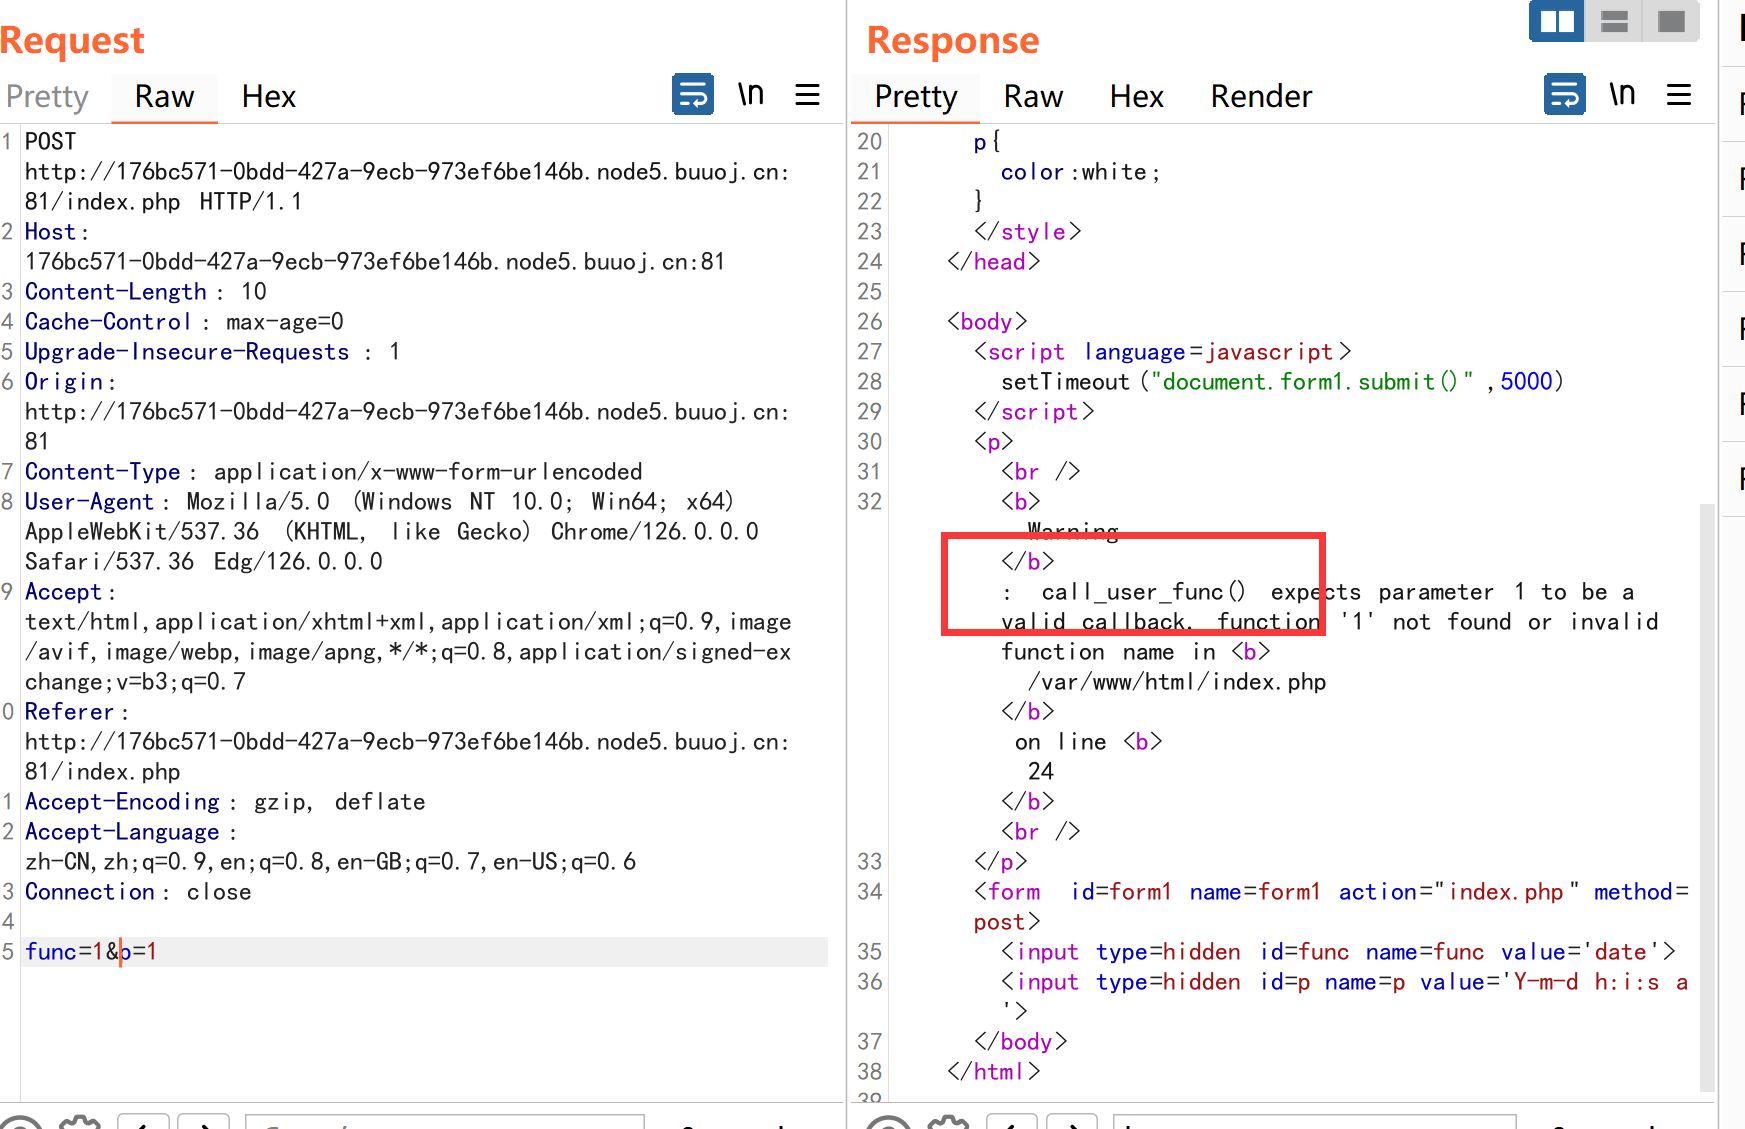This screenshot has width=1745, height=1129.
Task: Click the max-age=0 header value
Action: pyautogui.click(x=285, y=322)
